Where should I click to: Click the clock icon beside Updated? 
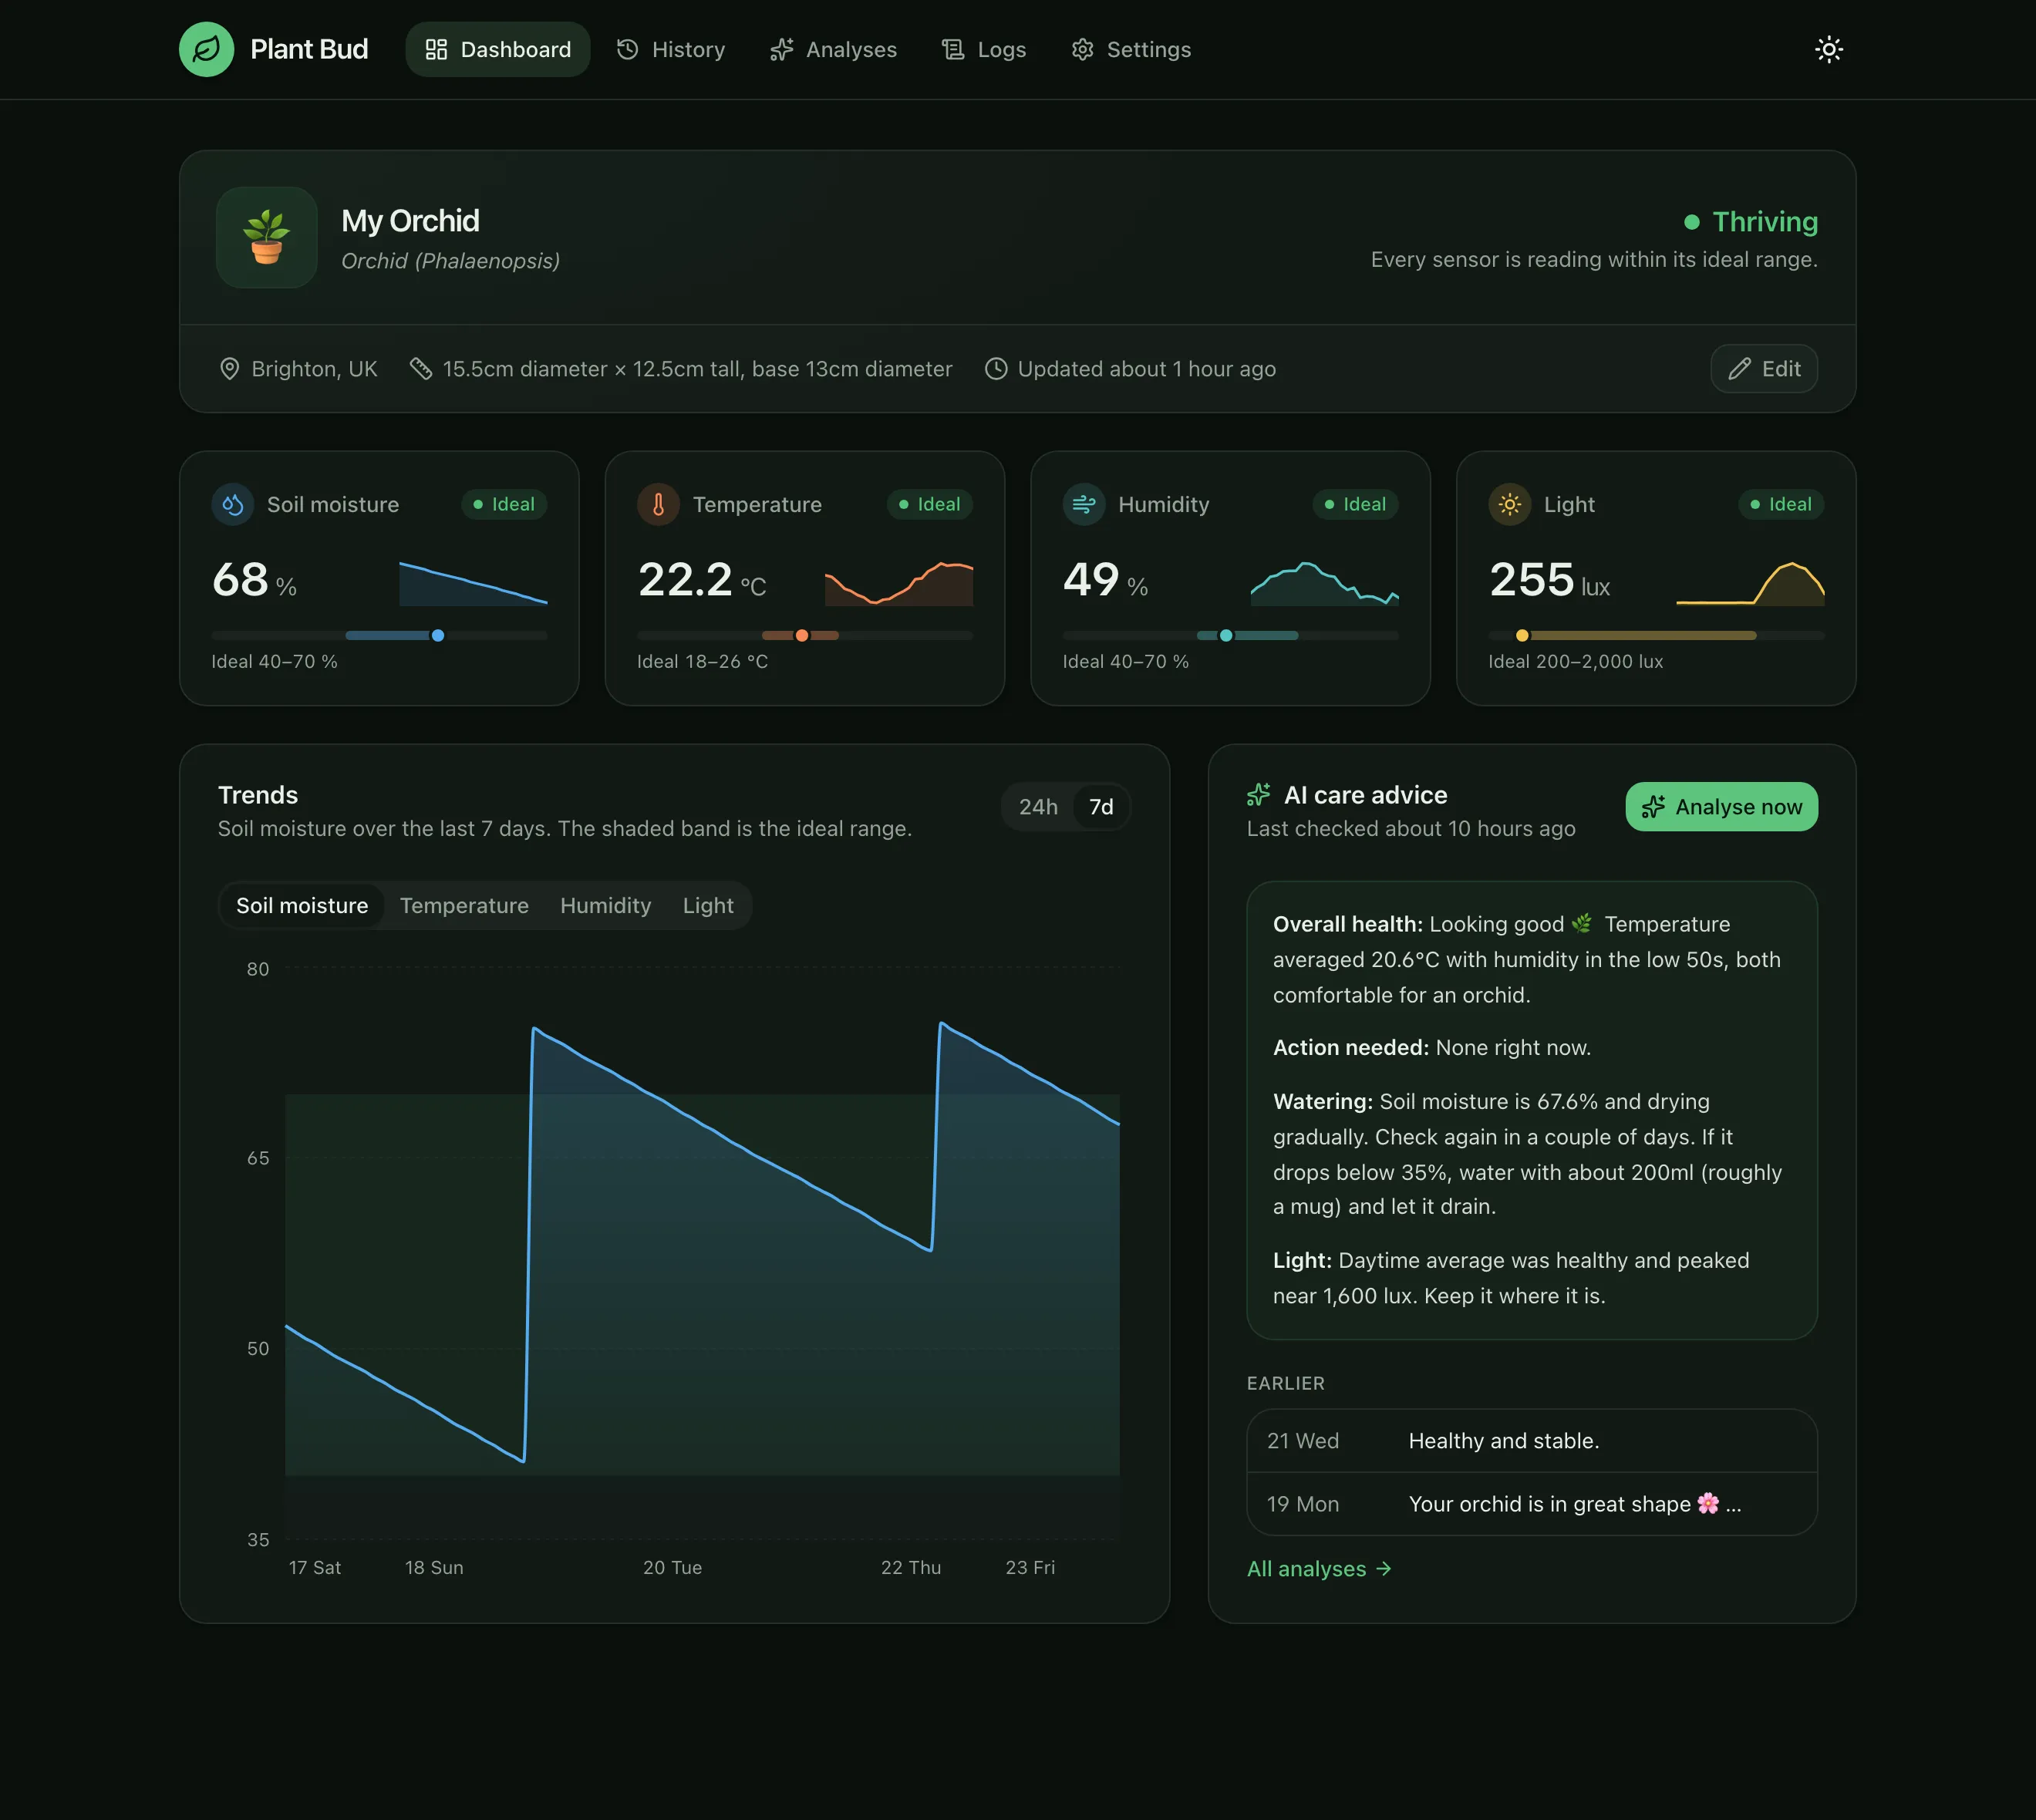pyautogui.click(x=996, y=369)
